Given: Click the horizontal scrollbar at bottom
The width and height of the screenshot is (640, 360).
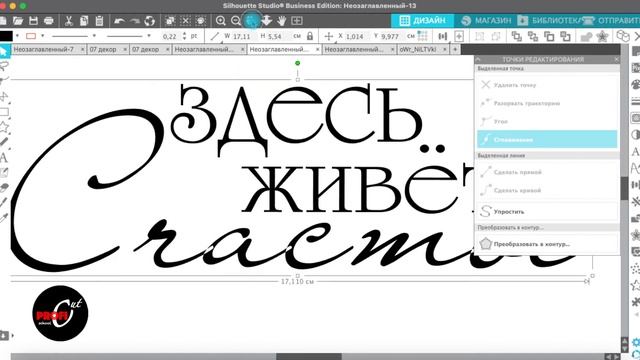Looking at the screenshot, I should (x=309, y=357).
